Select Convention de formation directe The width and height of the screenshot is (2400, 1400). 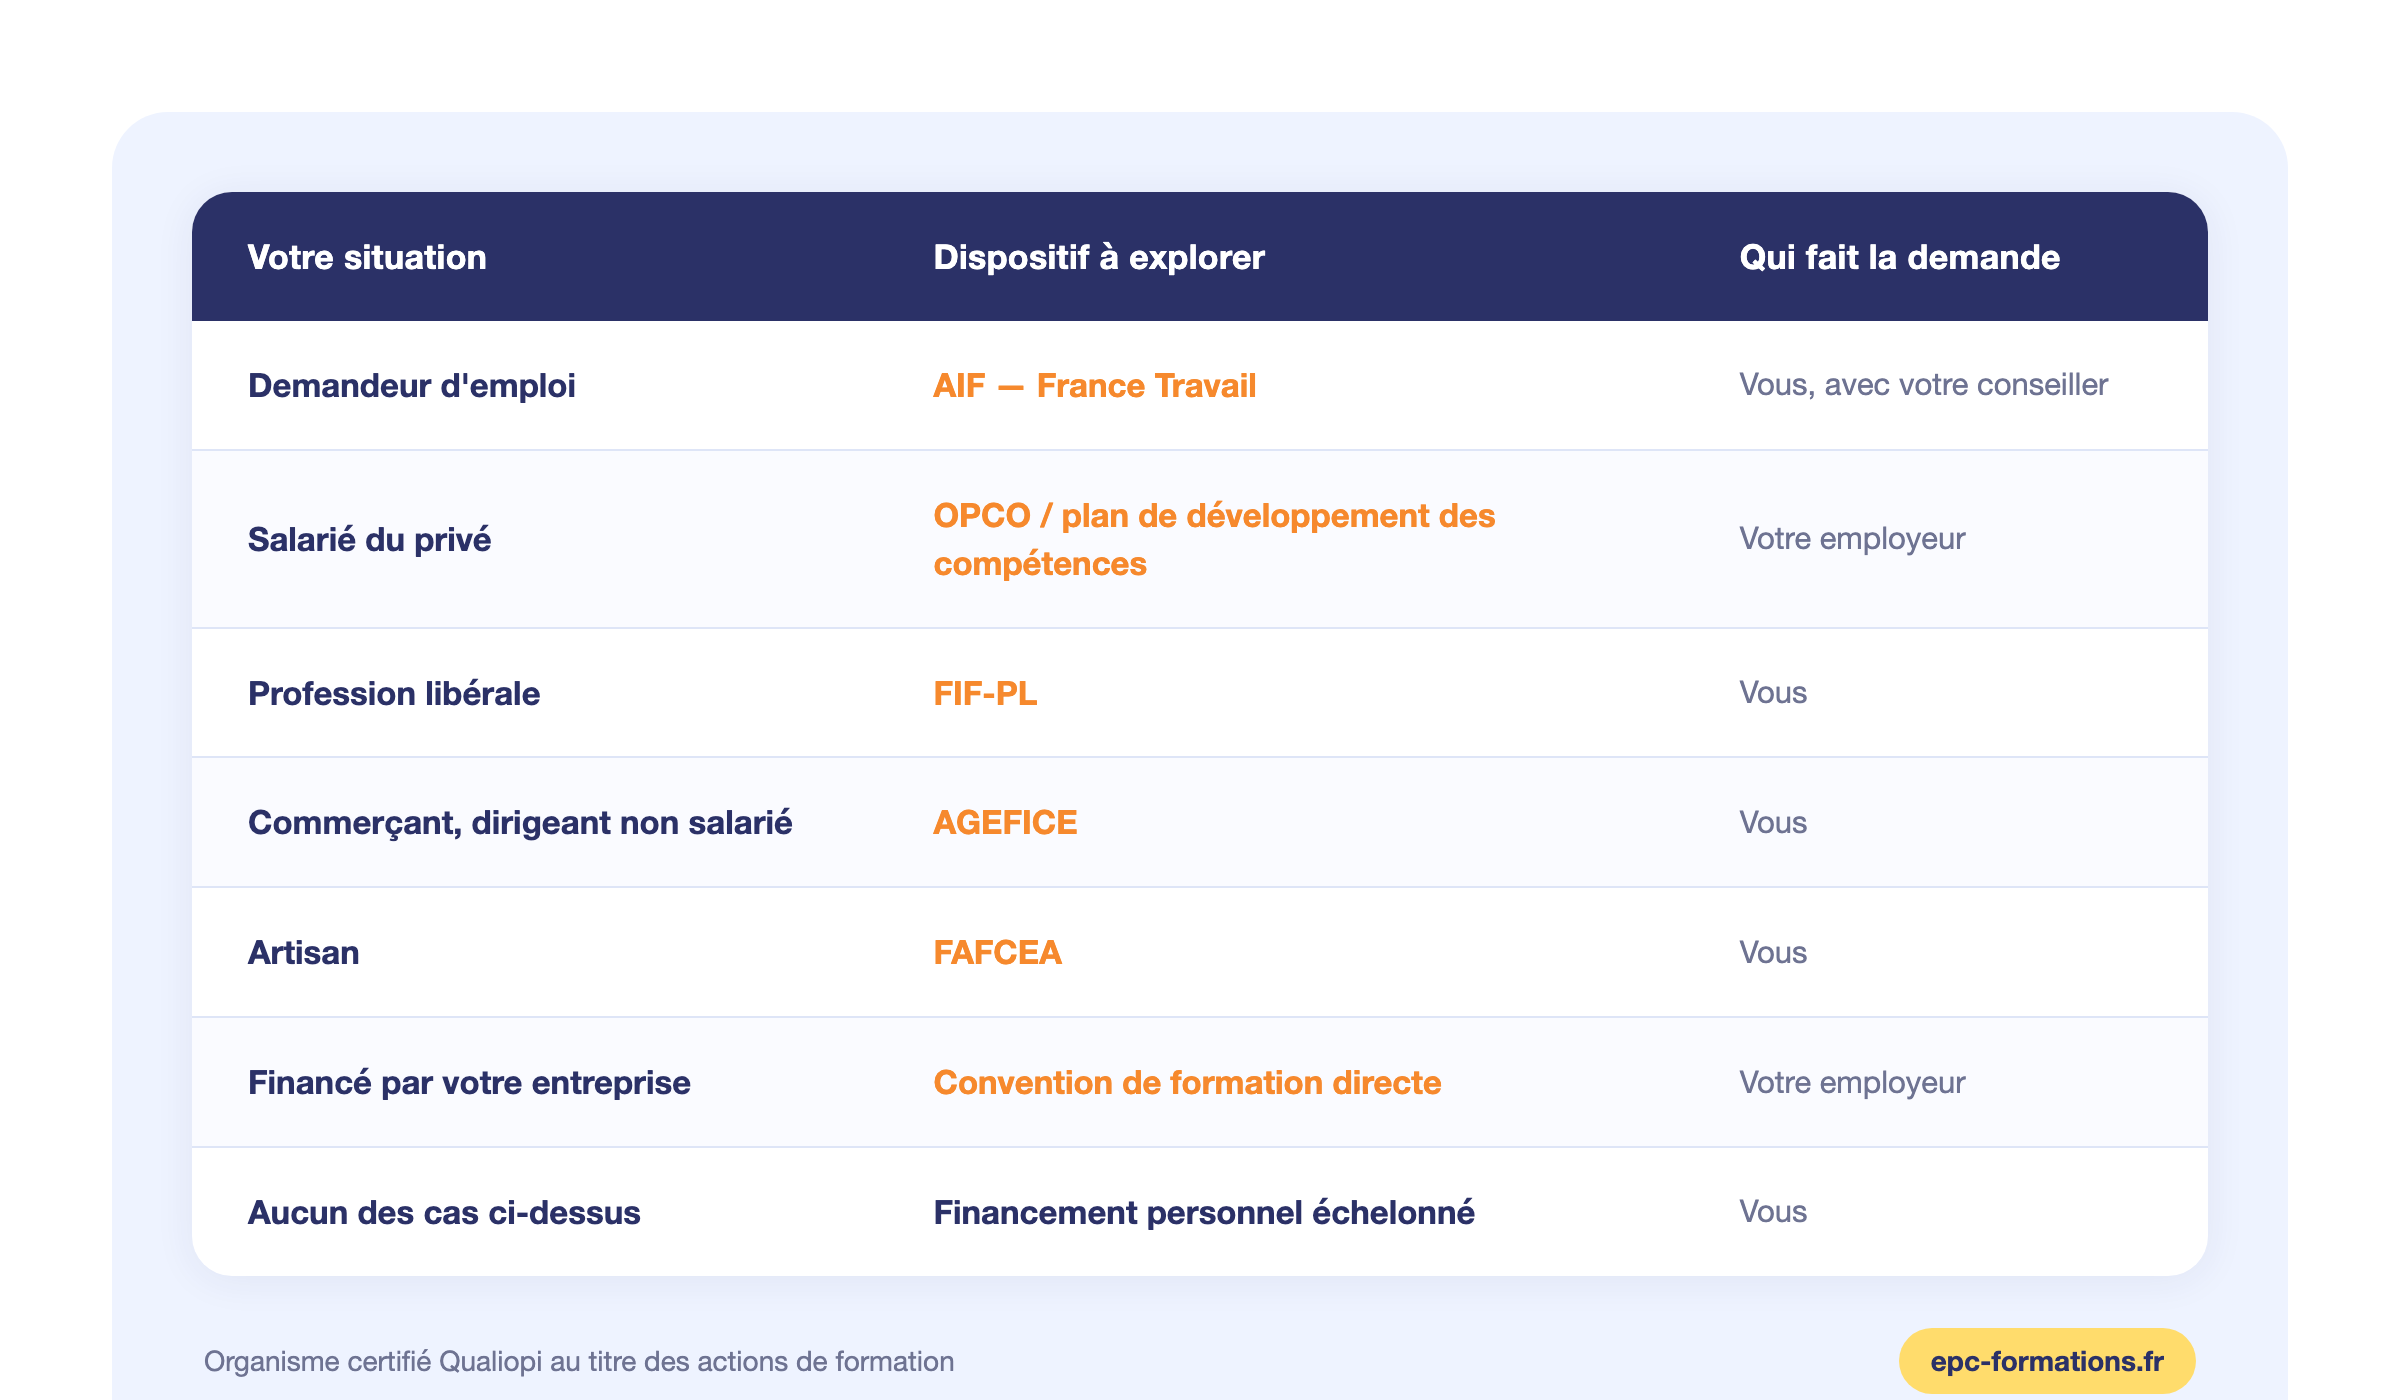point(1187,1083)
